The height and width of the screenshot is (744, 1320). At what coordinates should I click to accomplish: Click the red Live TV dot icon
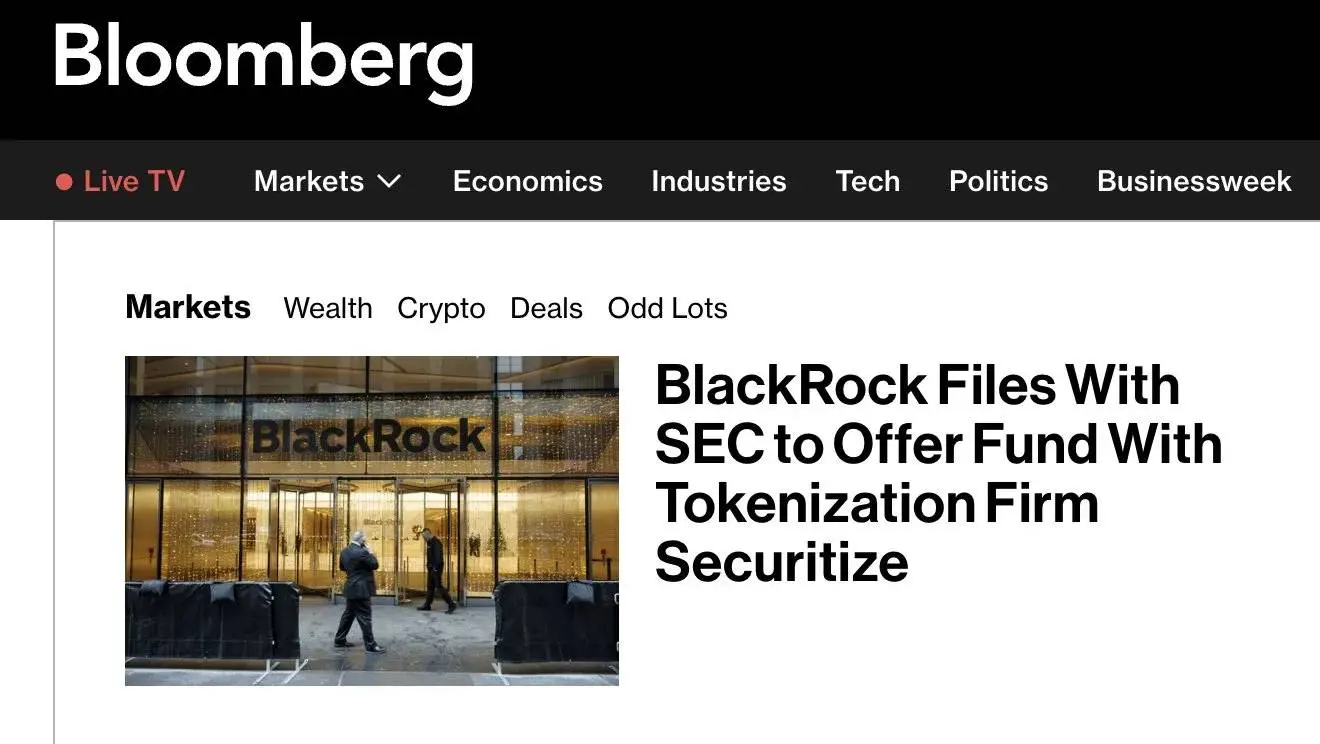tap(64, 182)
